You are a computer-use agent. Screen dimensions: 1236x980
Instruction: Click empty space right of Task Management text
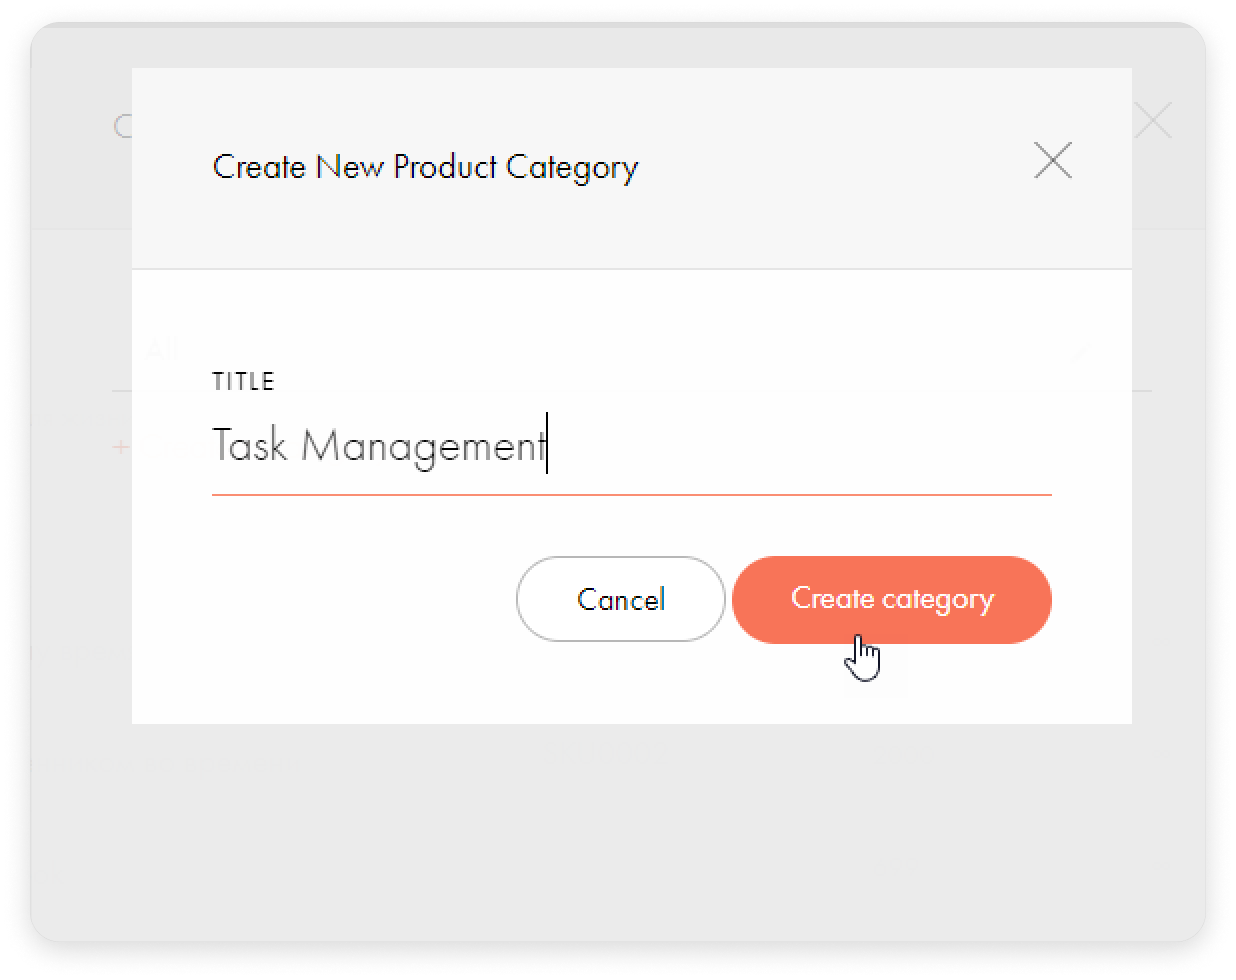point(800,446)
